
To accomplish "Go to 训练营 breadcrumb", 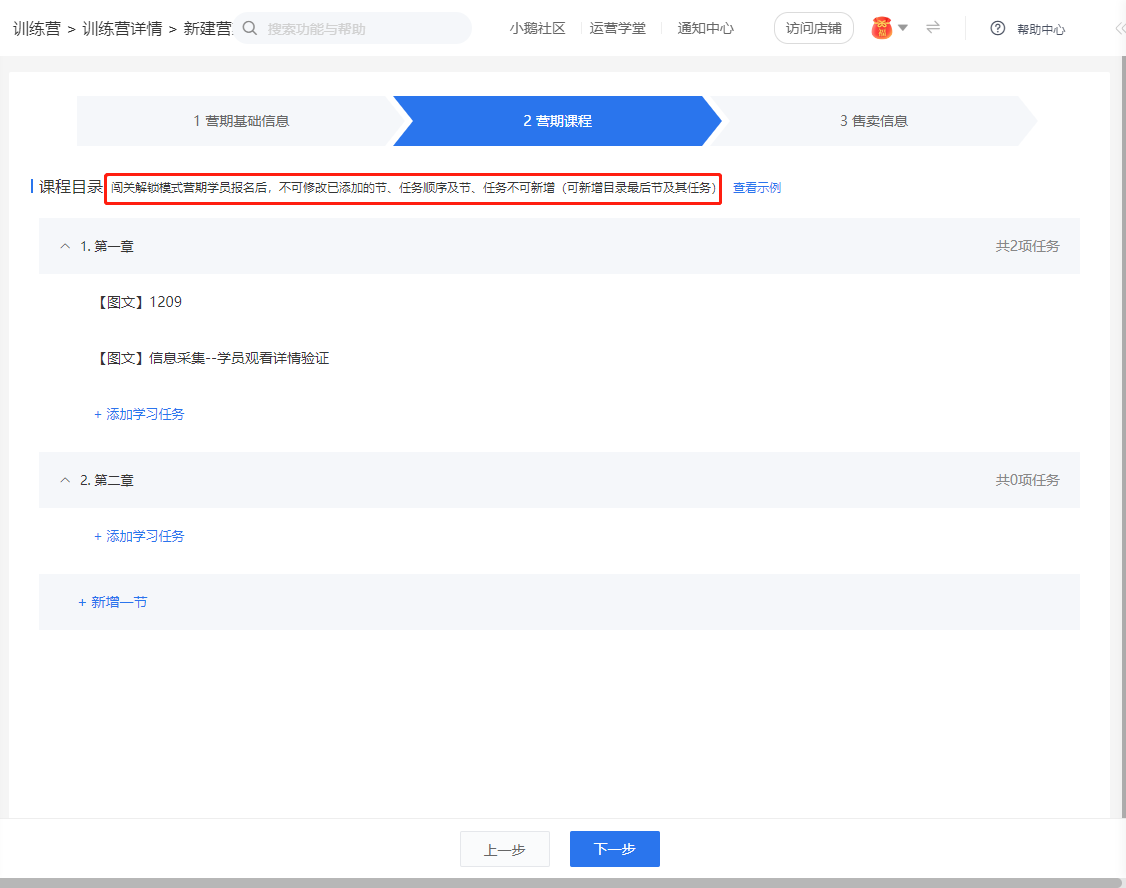I will click(x=37, y=29).
